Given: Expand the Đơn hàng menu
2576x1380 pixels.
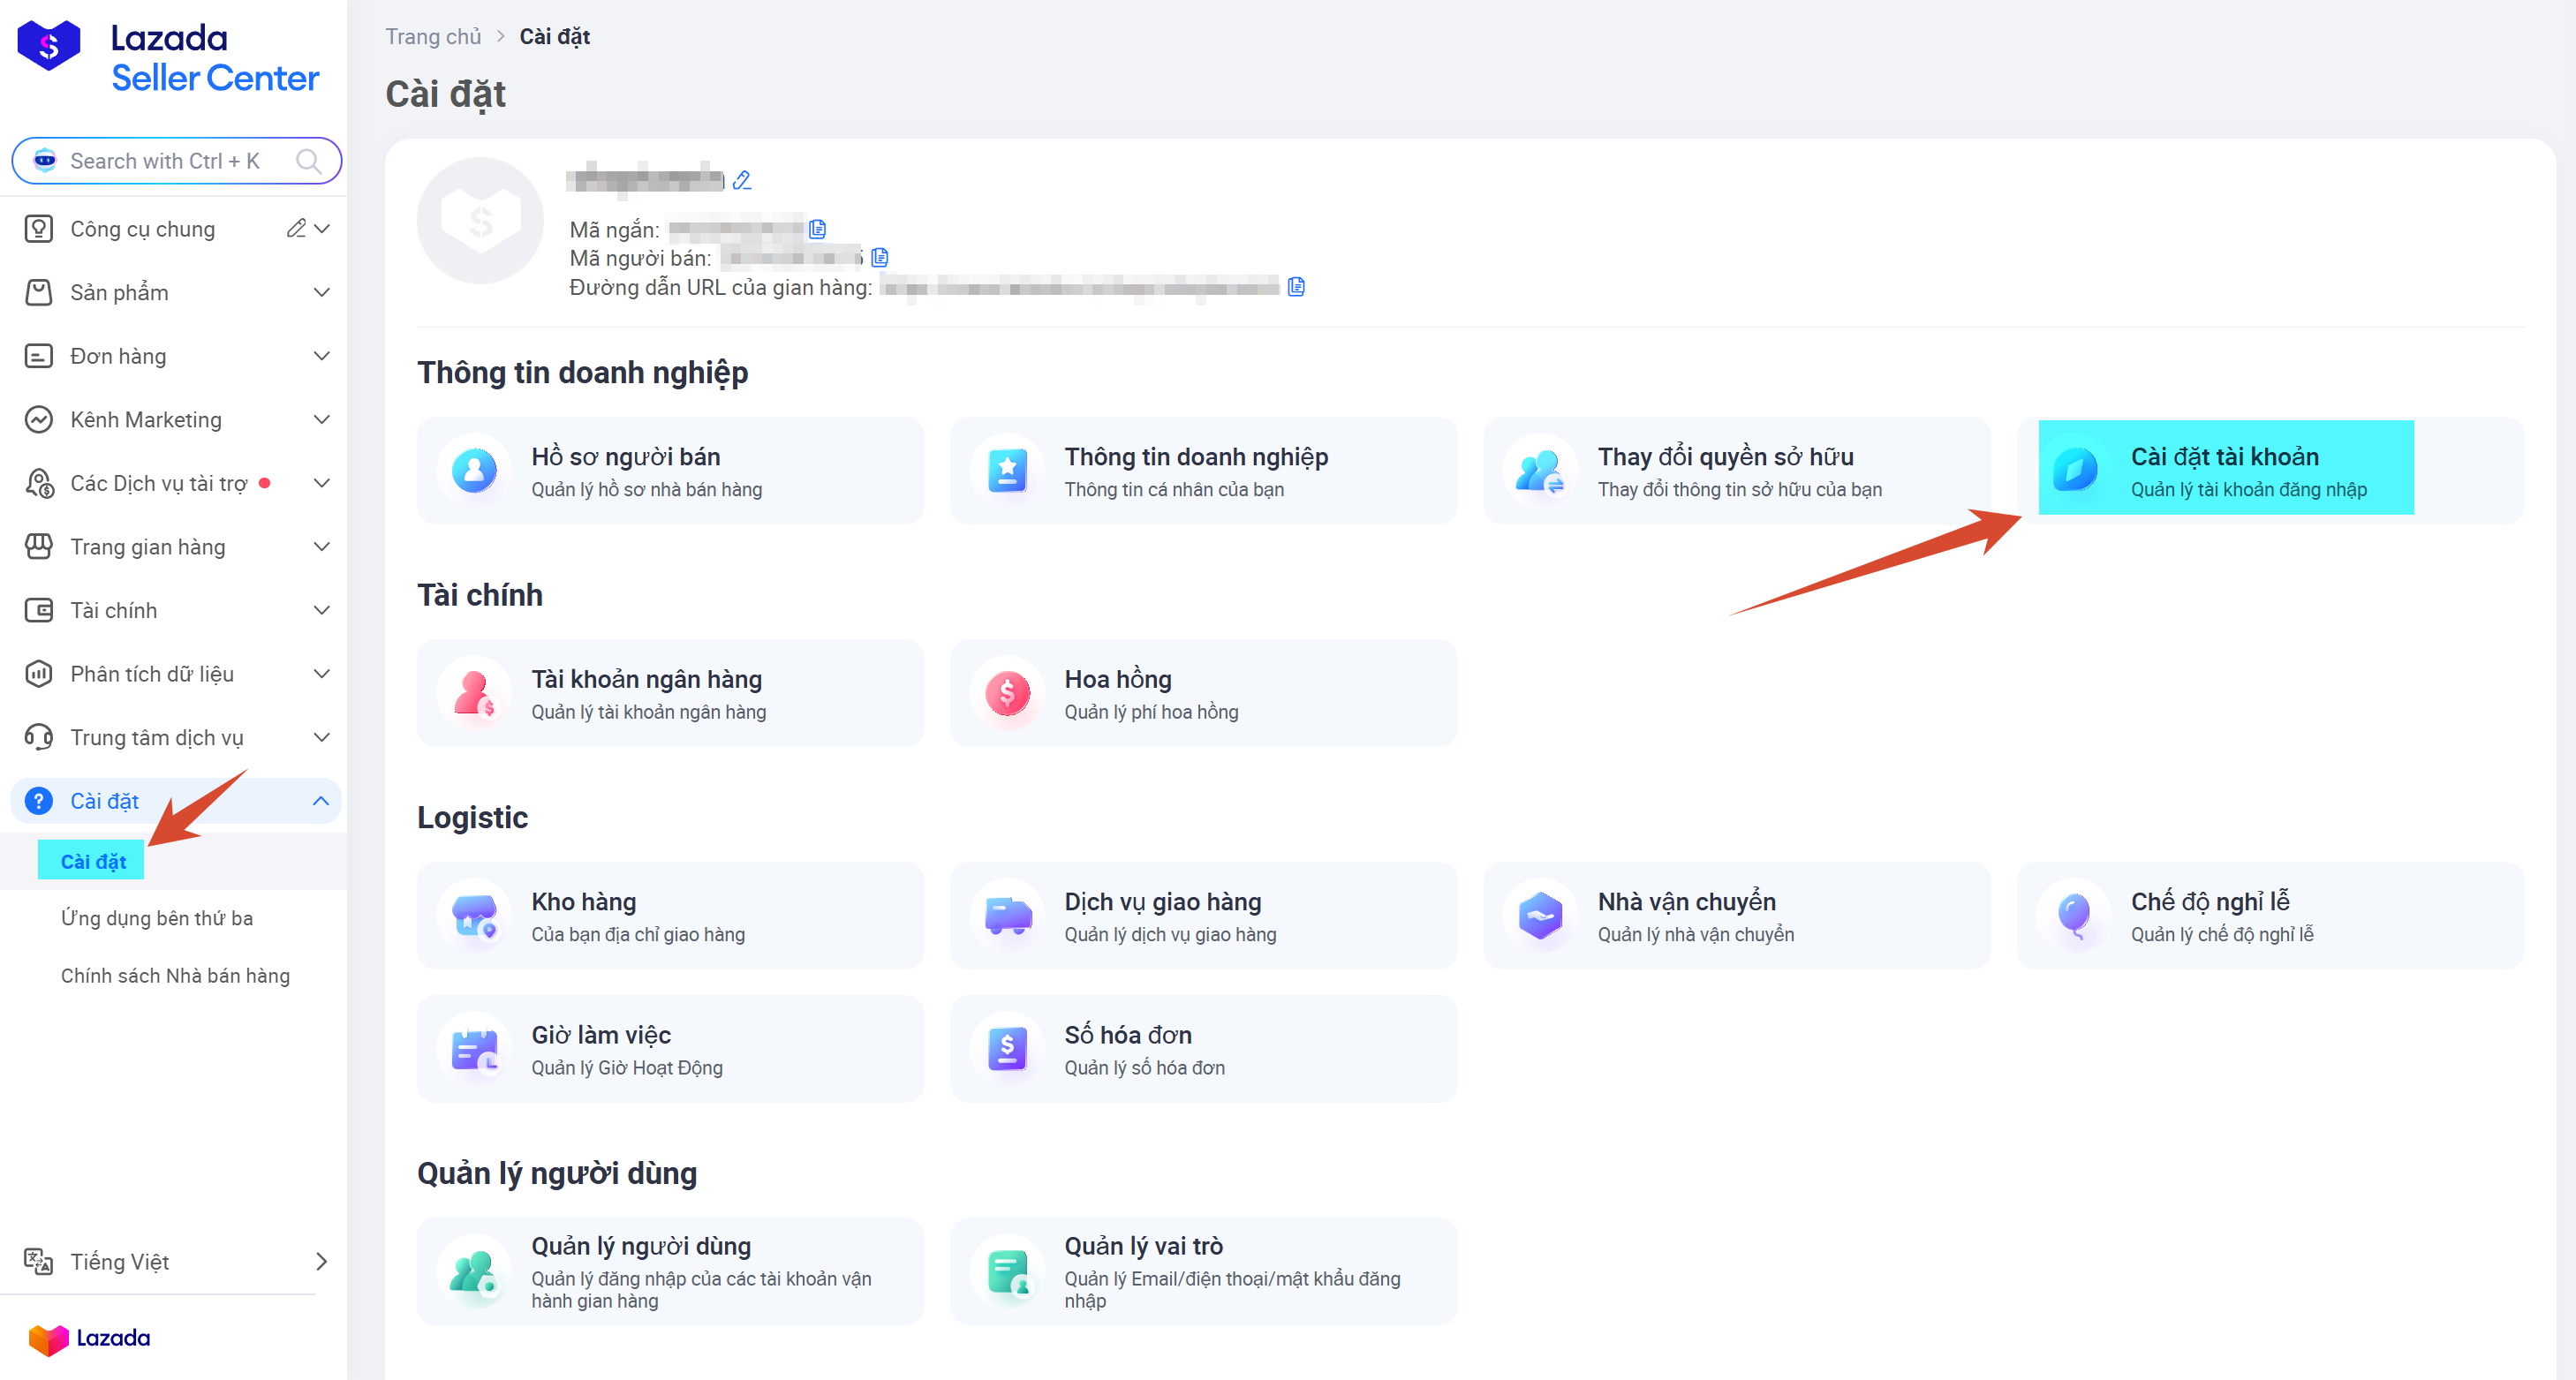Looking at the screenshot, I should click(x=174, y=356).
